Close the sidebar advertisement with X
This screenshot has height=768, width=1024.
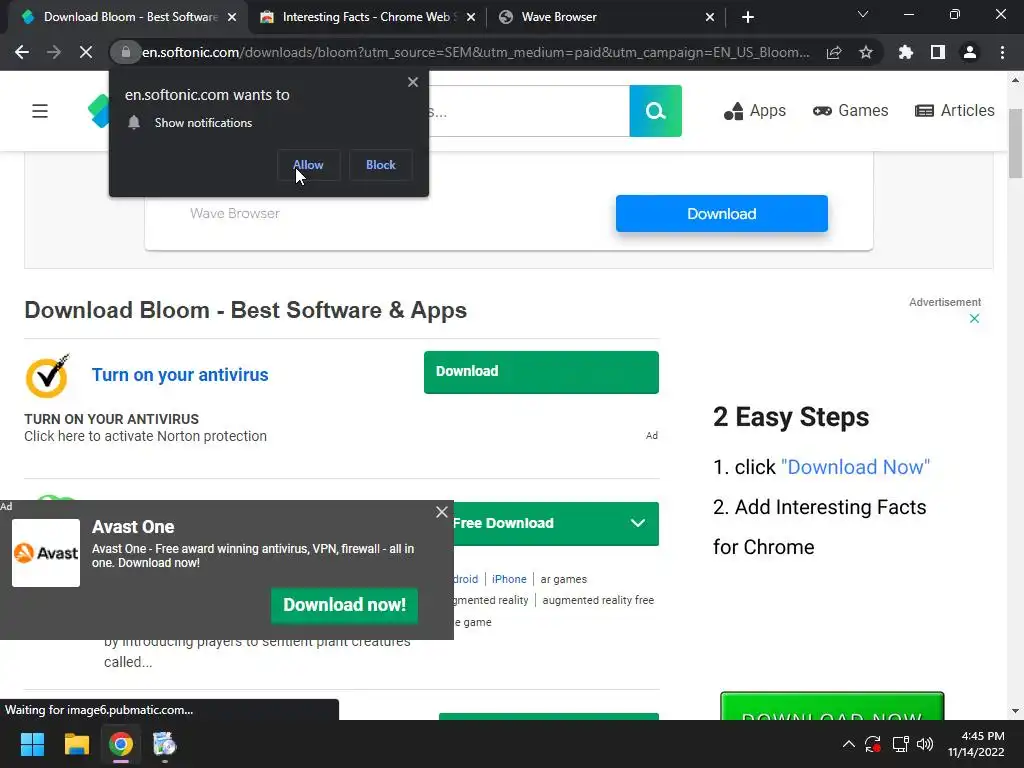[974, 319]
